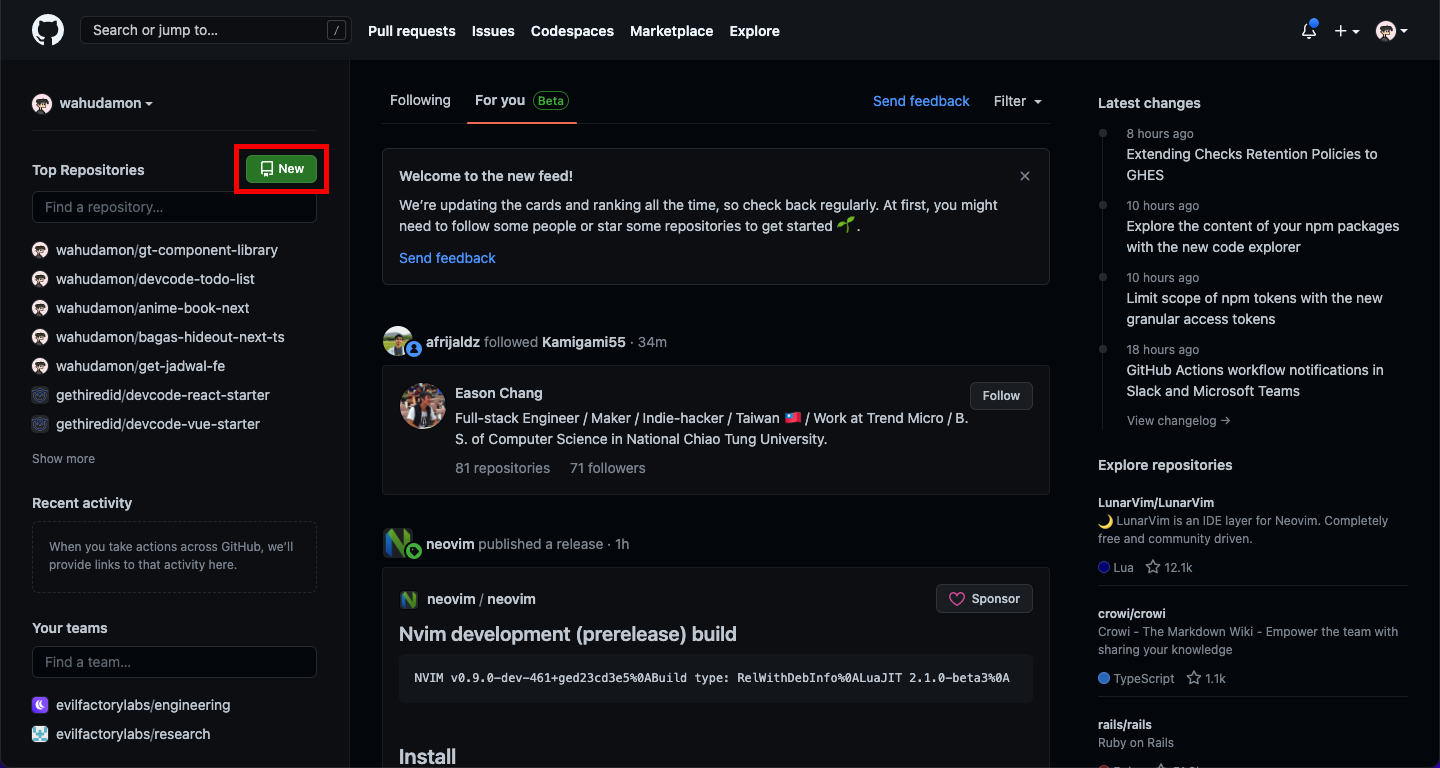Image resolution: width=1440 pixels, height=768 pixels.
Task: Star count icon for LunarVim 12.1k
Action: 1153,567
